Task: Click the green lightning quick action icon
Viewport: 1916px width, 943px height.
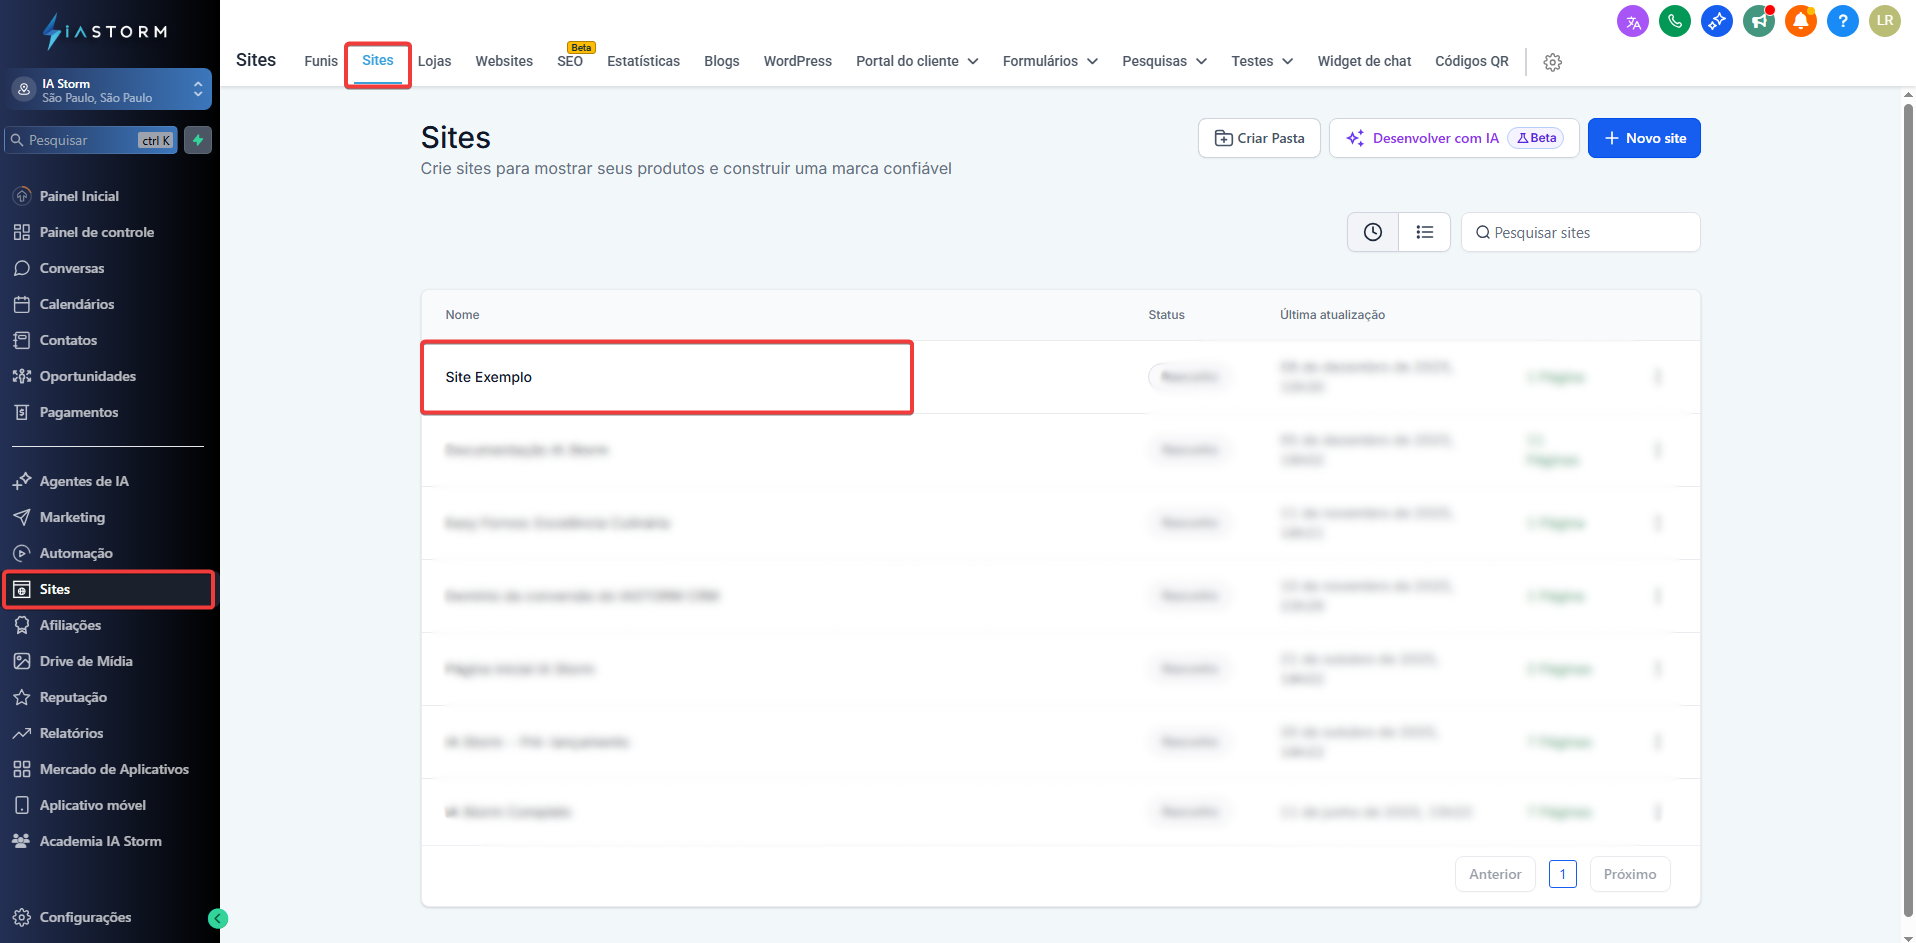Action: [x=198, y=140]
